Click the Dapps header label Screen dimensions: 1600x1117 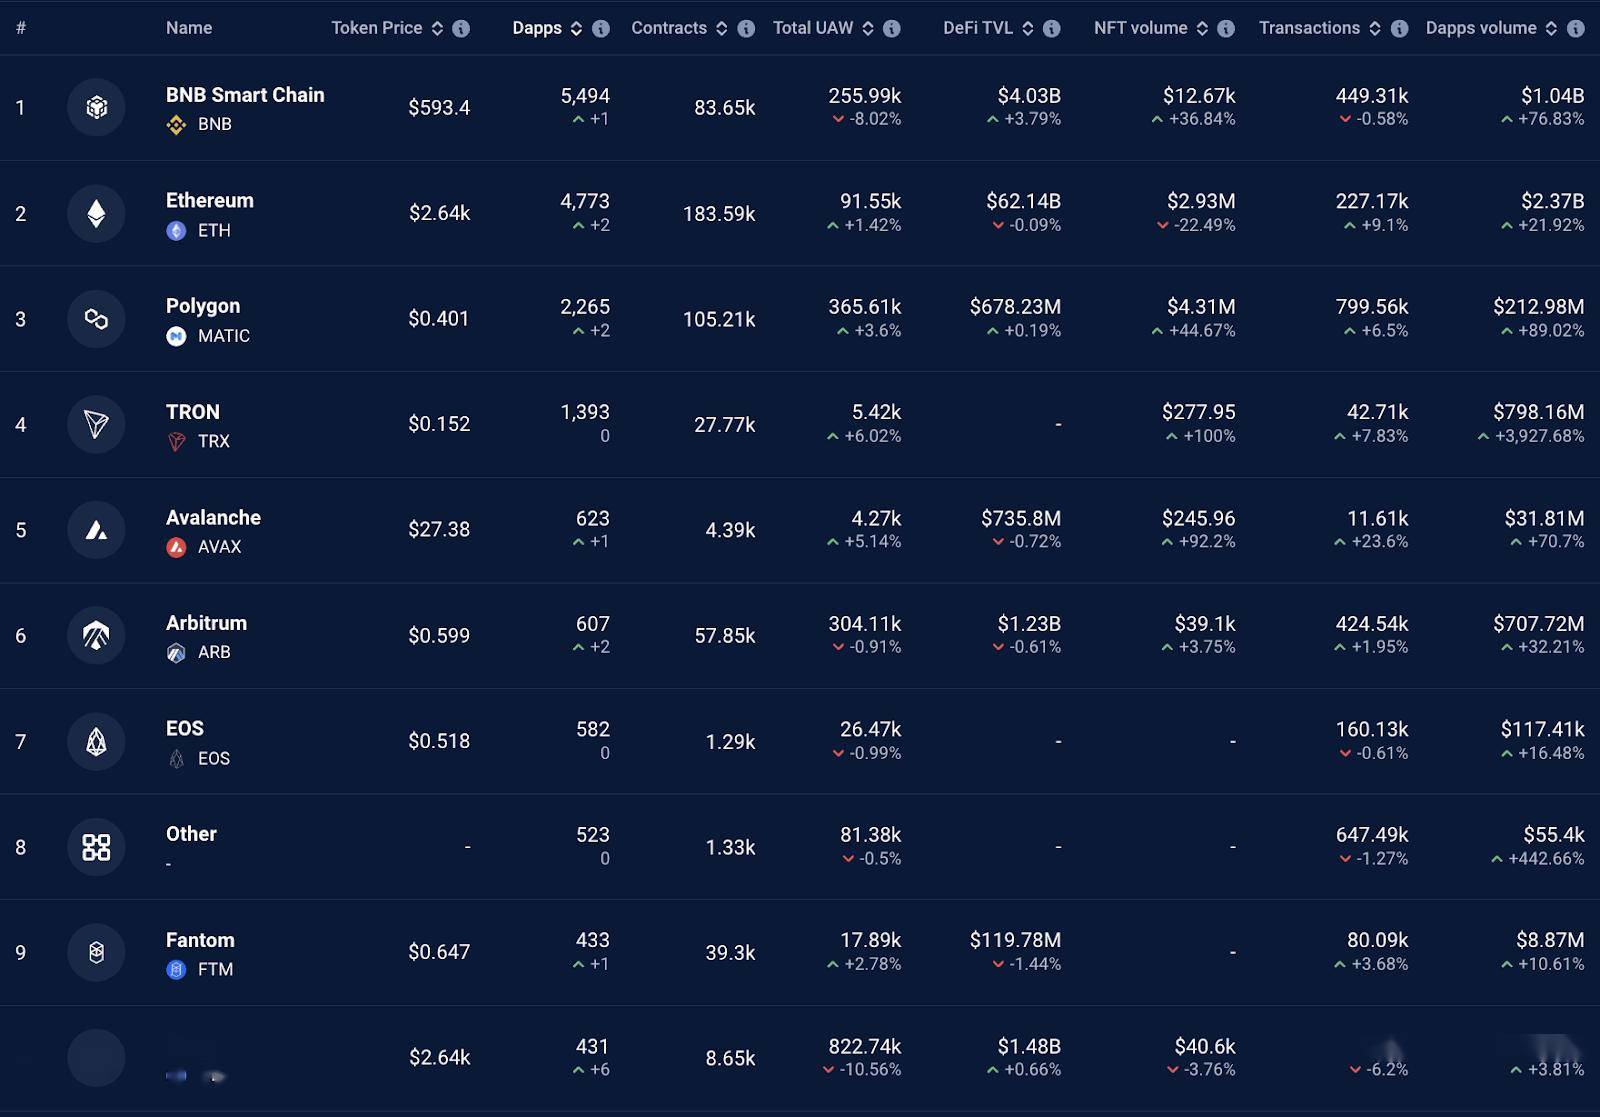[x=537, y=28]
